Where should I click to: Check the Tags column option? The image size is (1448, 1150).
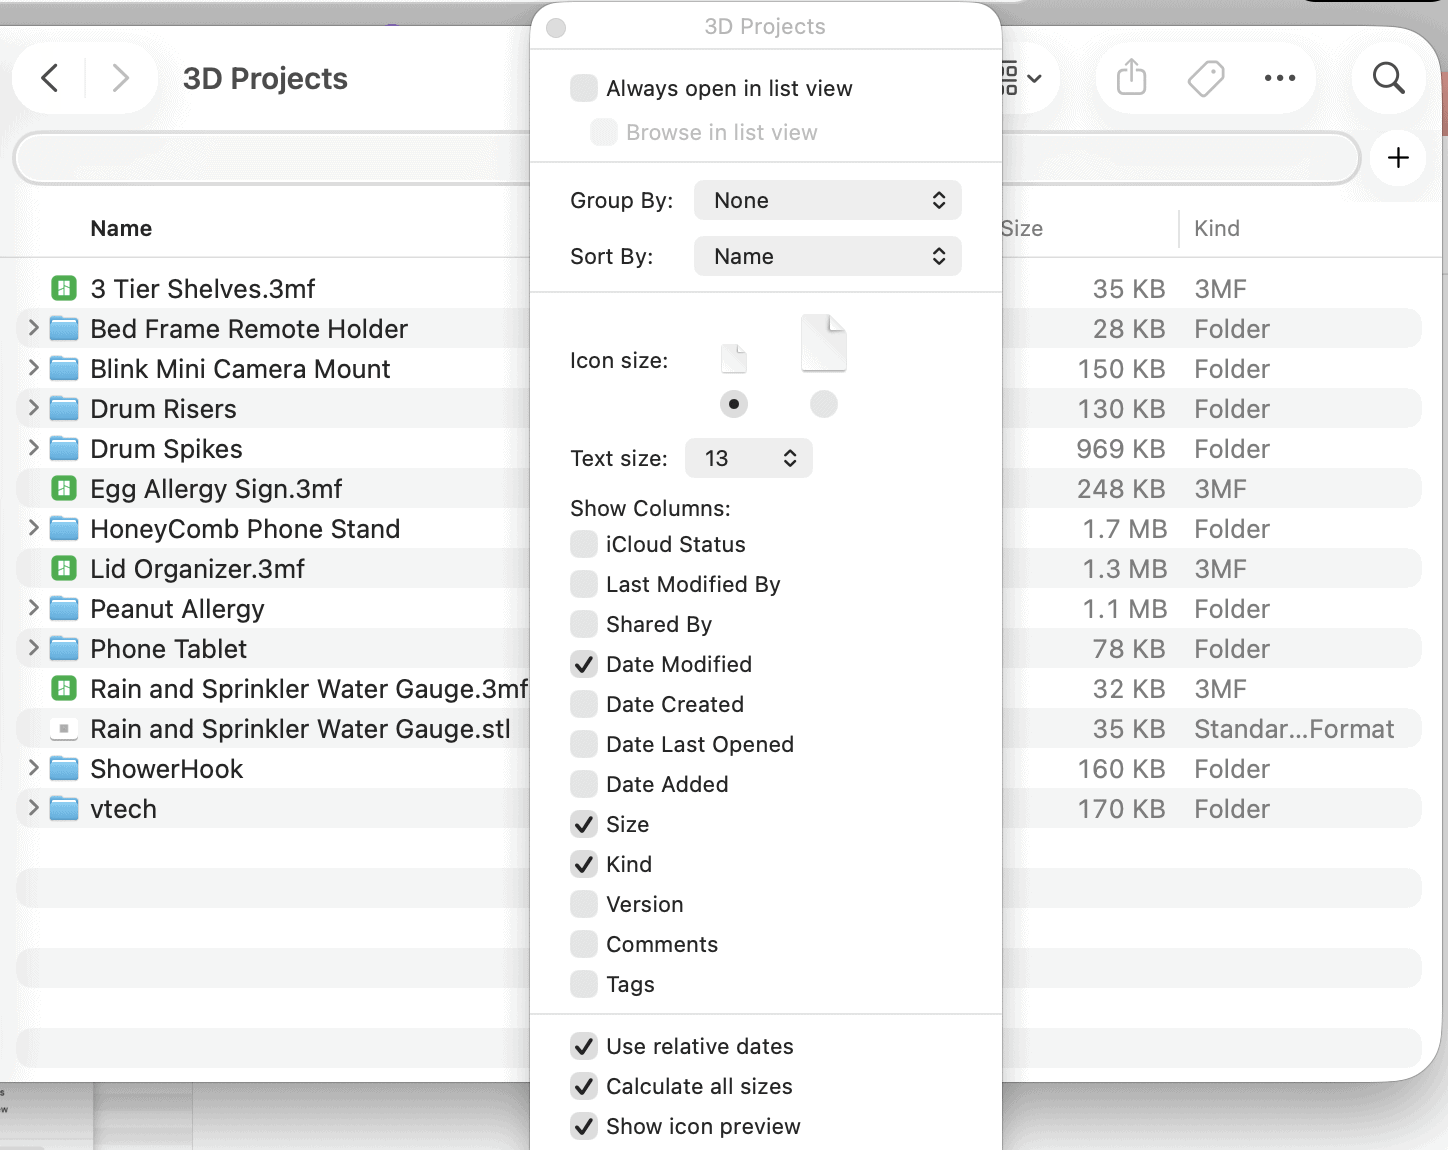[583, 984]
